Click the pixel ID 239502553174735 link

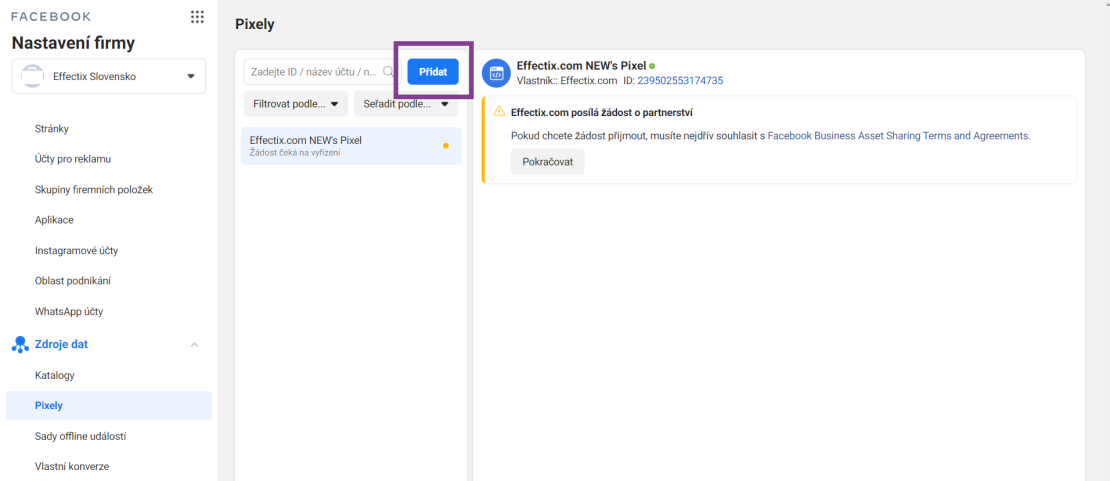tap(680, 81)
